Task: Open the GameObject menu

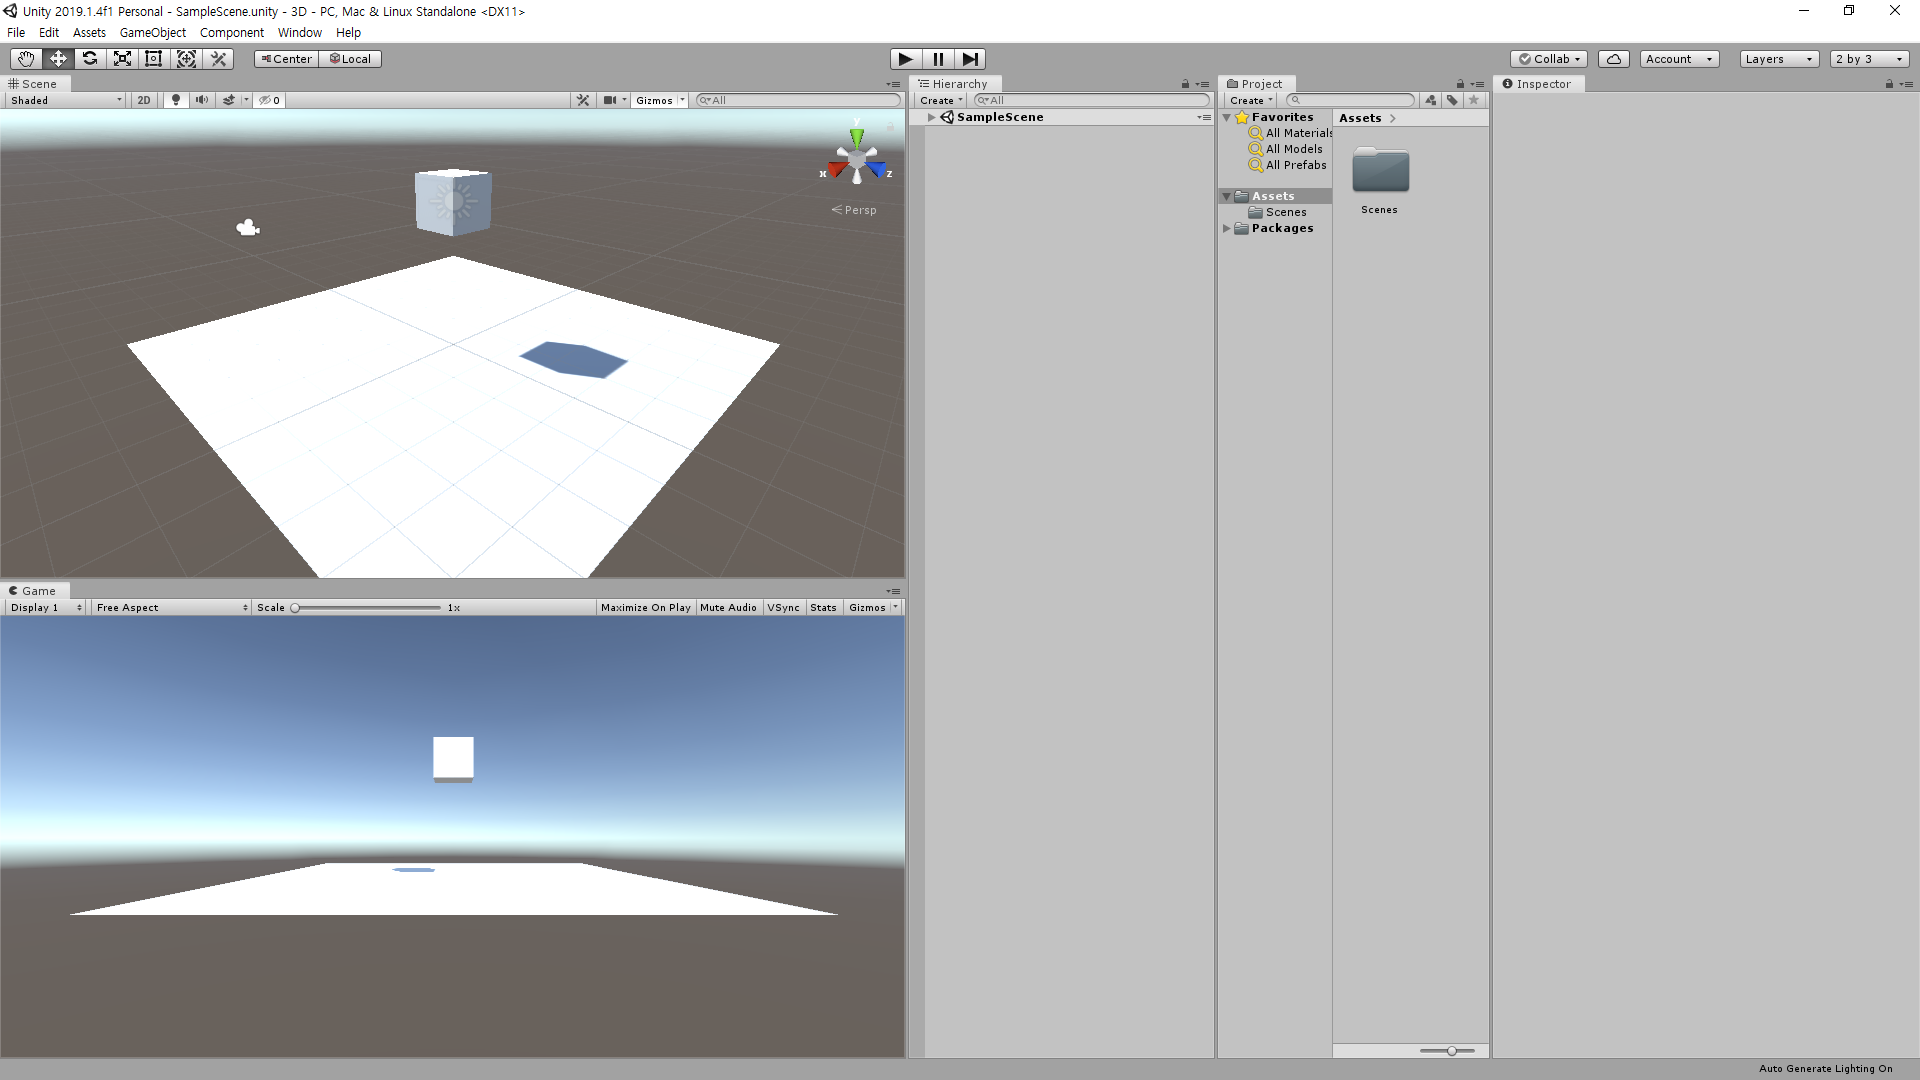Action: tap(152, 32)
